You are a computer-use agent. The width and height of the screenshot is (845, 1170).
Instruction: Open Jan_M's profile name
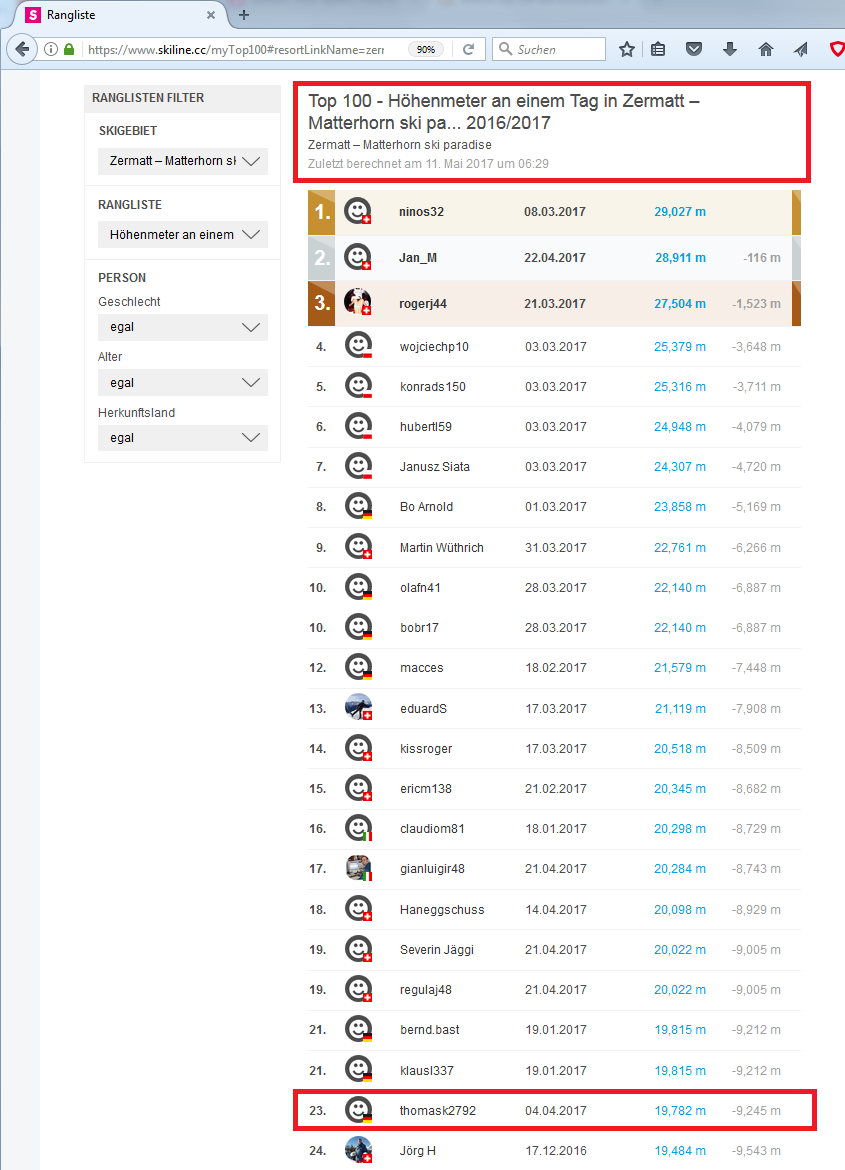pos(418,257)
